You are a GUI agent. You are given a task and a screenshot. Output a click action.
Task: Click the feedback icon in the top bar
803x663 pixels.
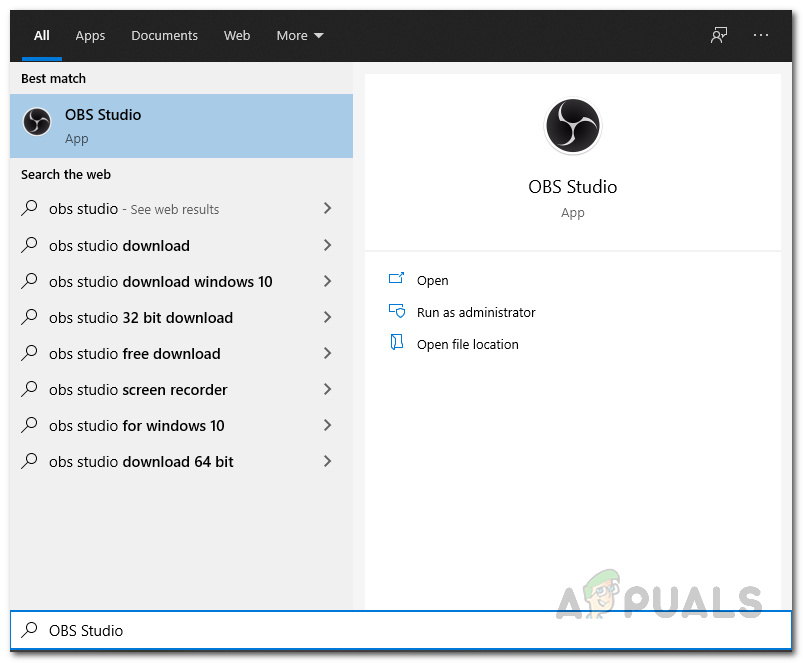[719, 35]
